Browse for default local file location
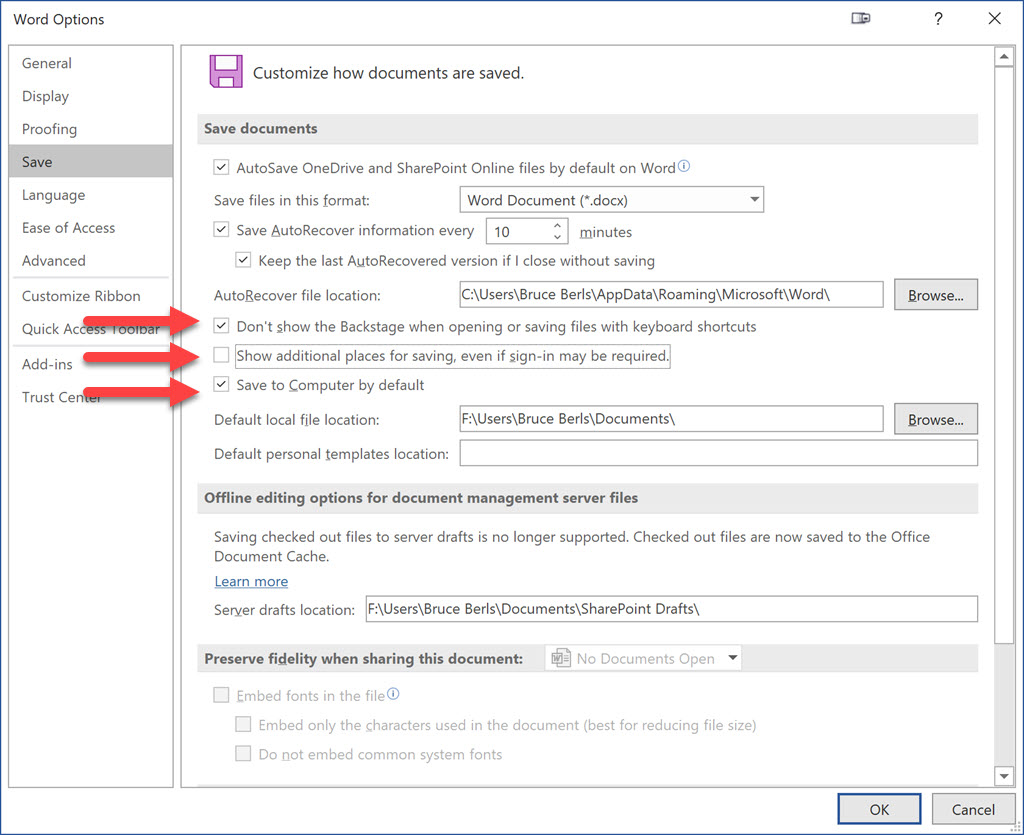Image resolution: width=1024 pixels, height=835 pixels. [x=936, y=419]
